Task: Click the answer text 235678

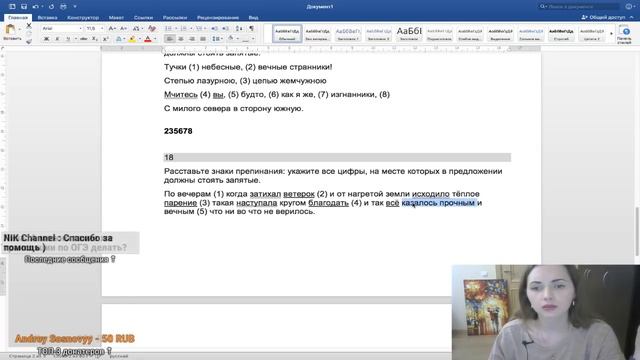Action: [178, 131]
